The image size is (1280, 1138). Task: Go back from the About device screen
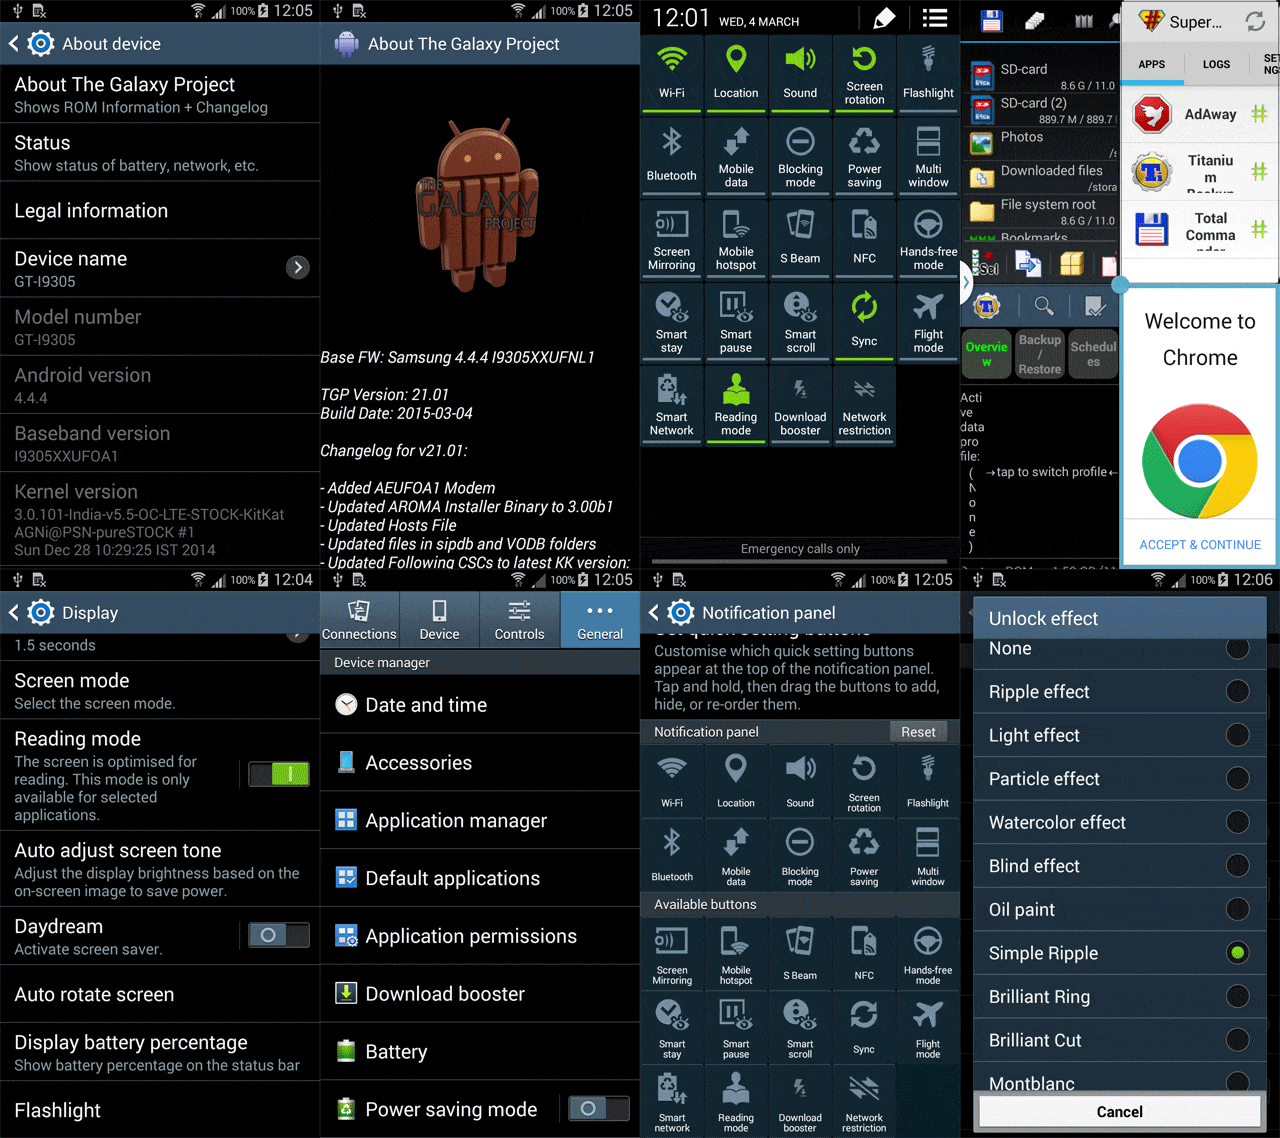point(14,43)
